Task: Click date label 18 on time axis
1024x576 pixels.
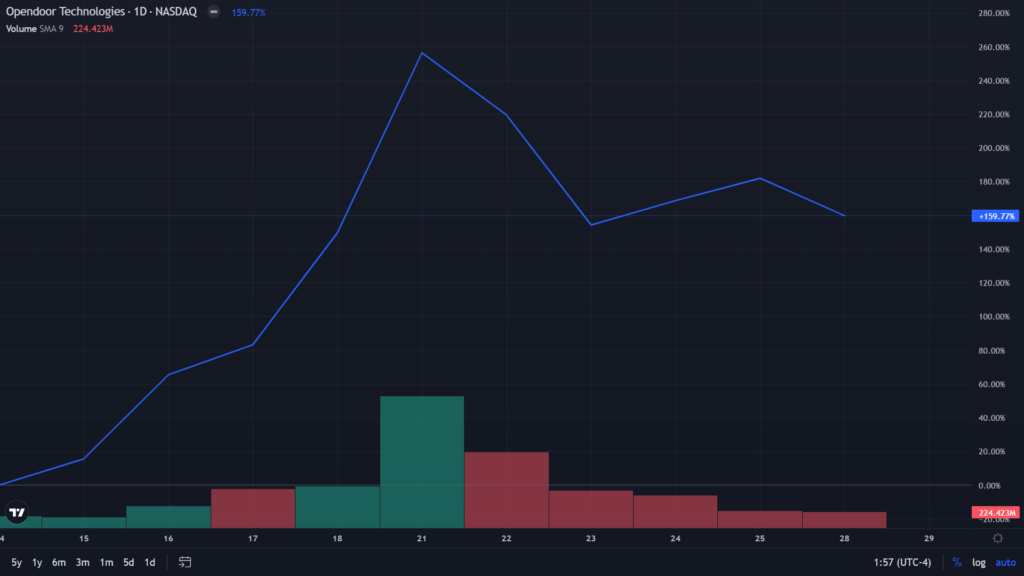Action: (x=337, y=539)
